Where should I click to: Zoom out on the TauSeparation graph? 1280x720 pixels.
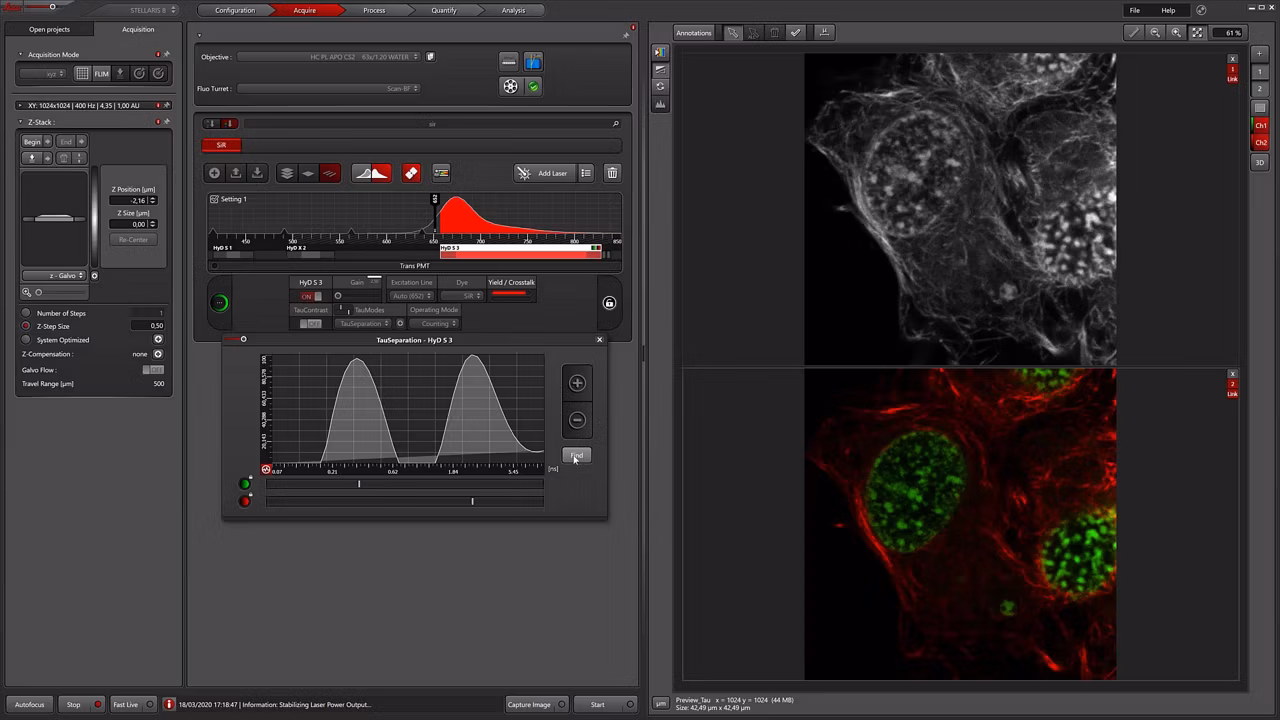577,420
